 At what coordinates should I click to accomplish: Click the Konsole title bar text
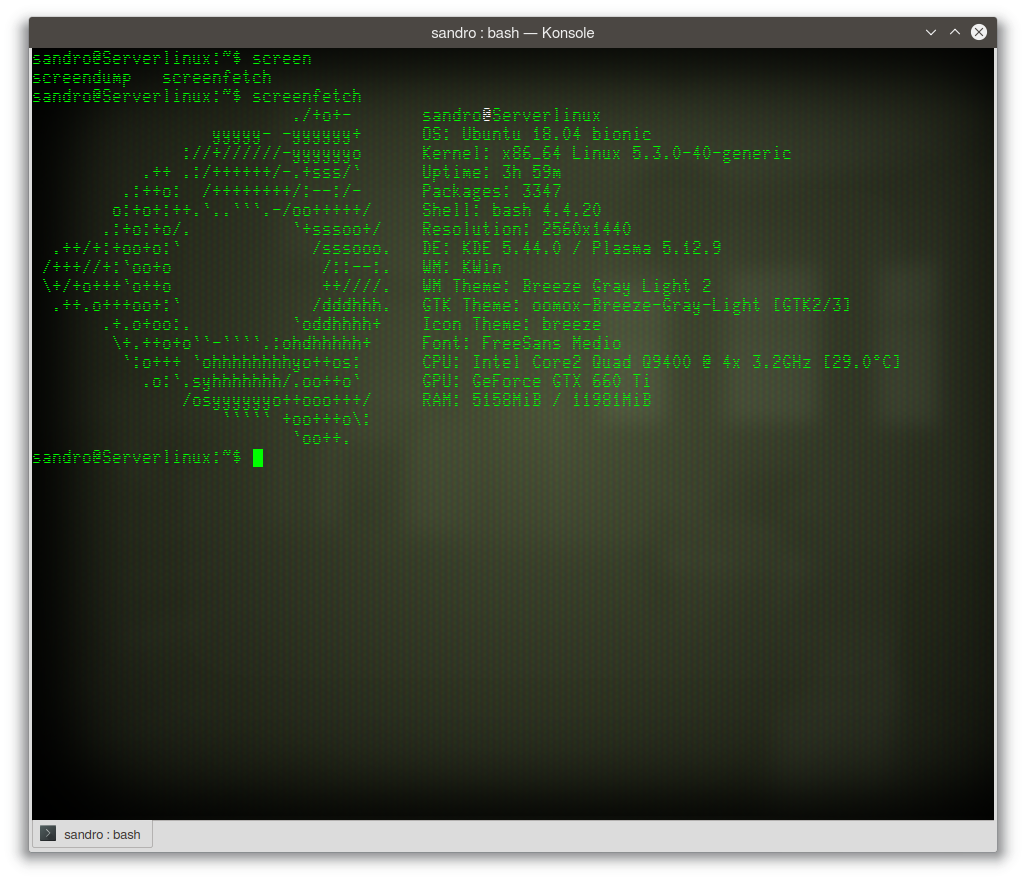(x=512, y=33)
